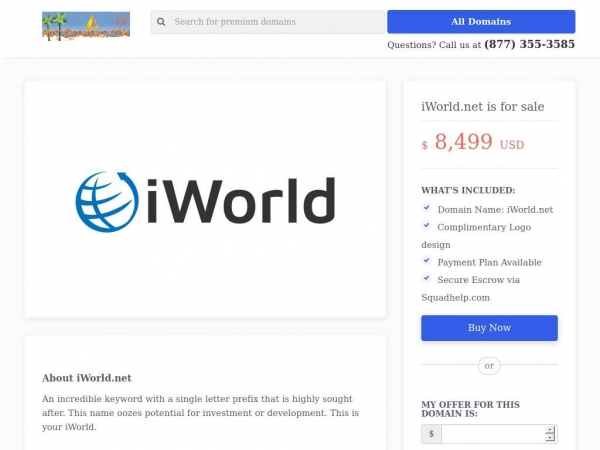
Task: Click the 'WHAT'S INCLUDED:' label
Action: tap(468, 190)
